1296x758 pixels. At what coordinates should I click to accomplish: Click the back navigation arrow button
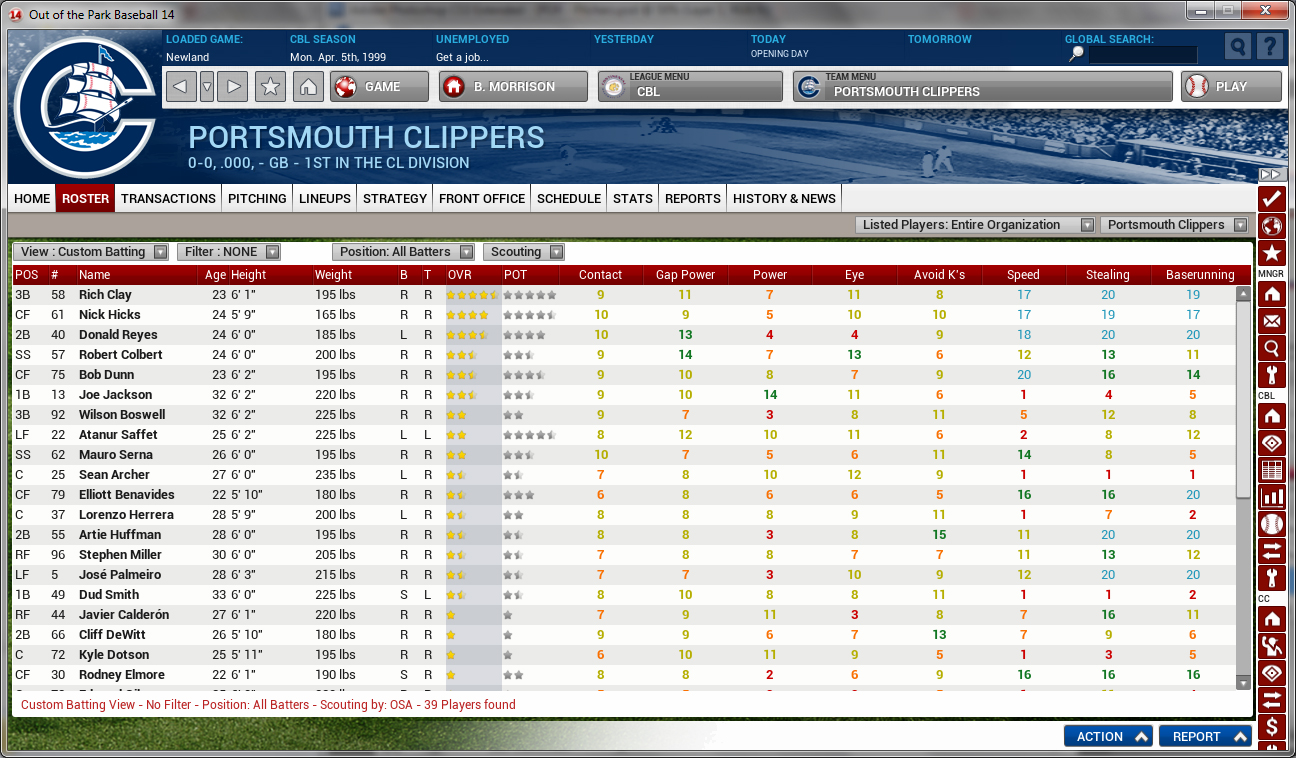coord(180,87)
